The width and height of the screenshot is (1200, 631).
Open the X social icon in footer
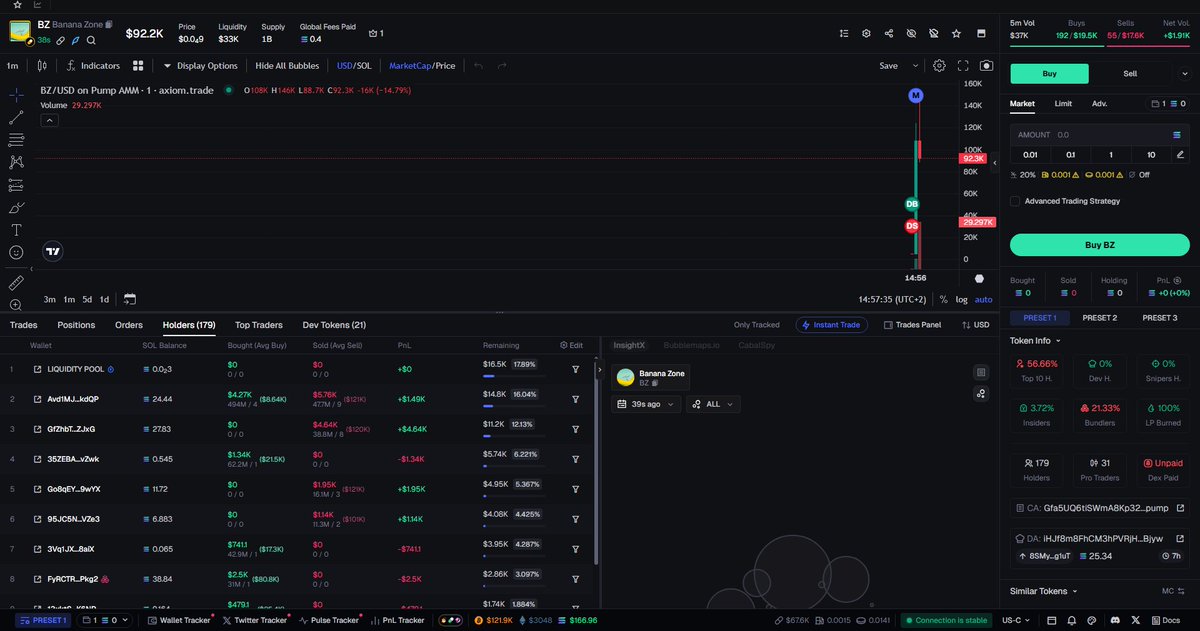click(1136, 620)
